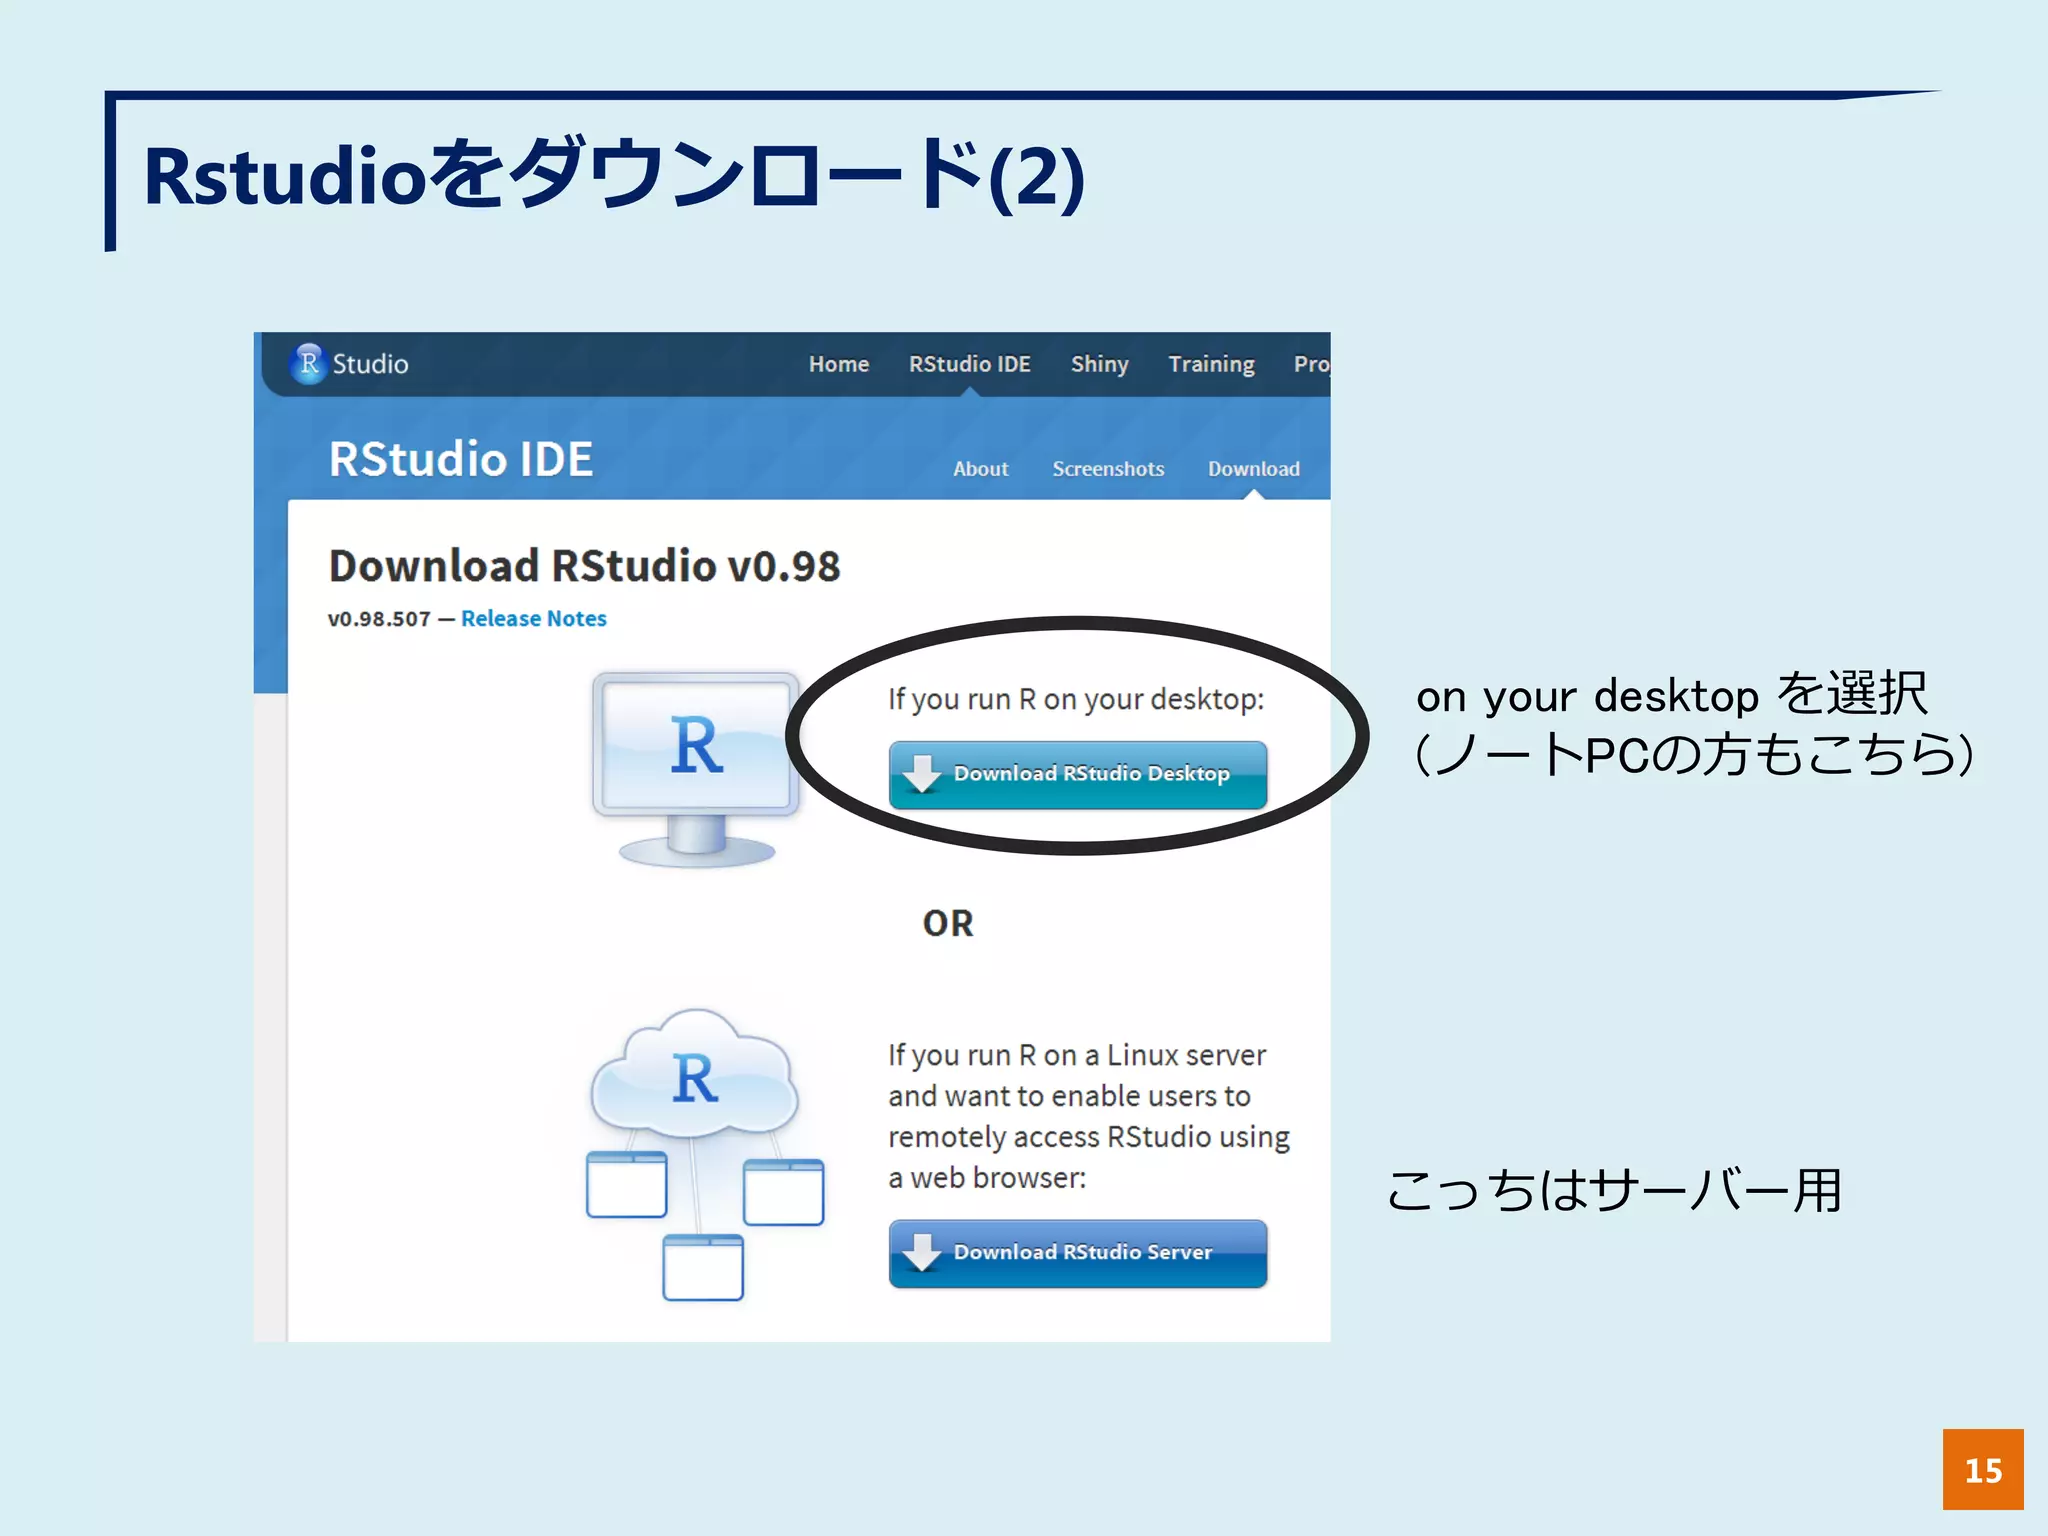Open the About sub-tab
Viewport: 2048px width, 1536px height.
click(x=980, y=469)
